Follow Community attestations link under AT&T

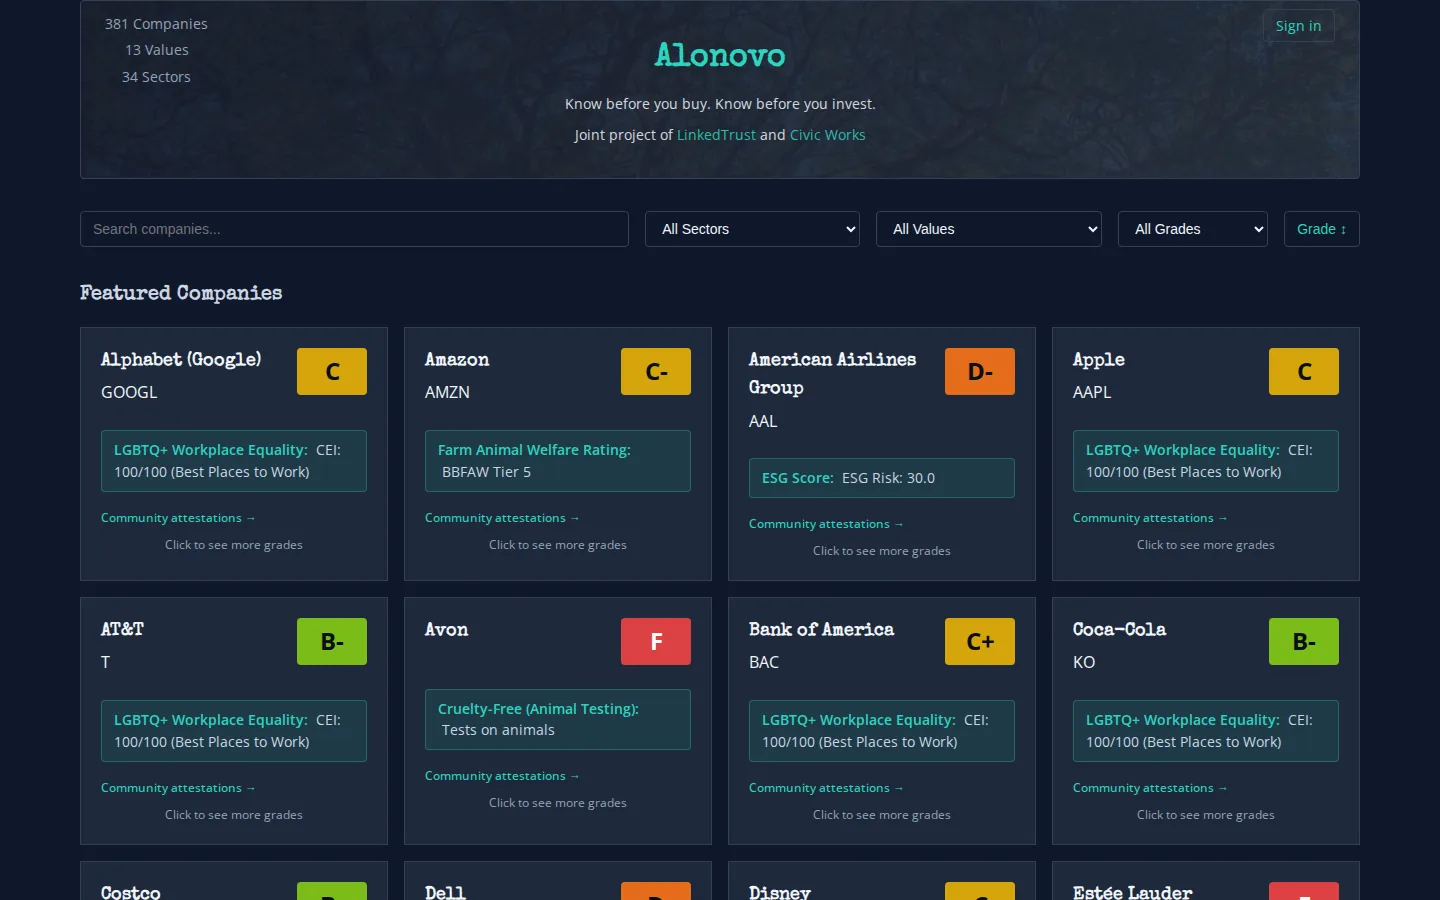point(178,788)
